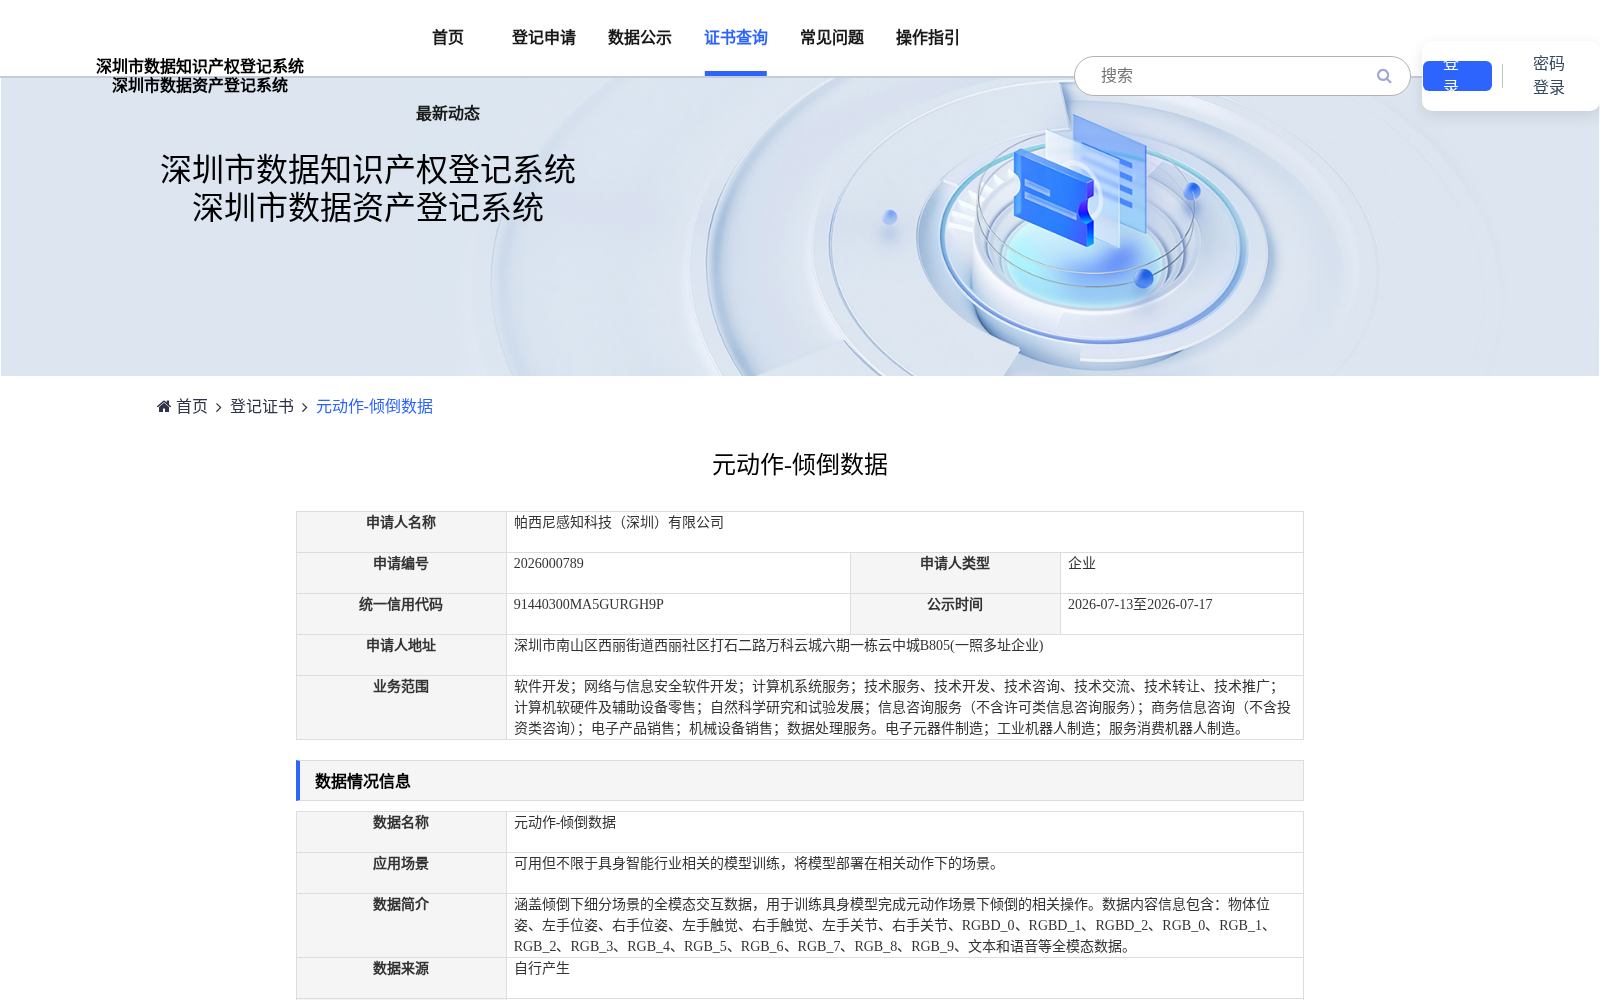
Task: Click the banner title 深圳市数据知识产权登记系统
Action: (368, 170)
